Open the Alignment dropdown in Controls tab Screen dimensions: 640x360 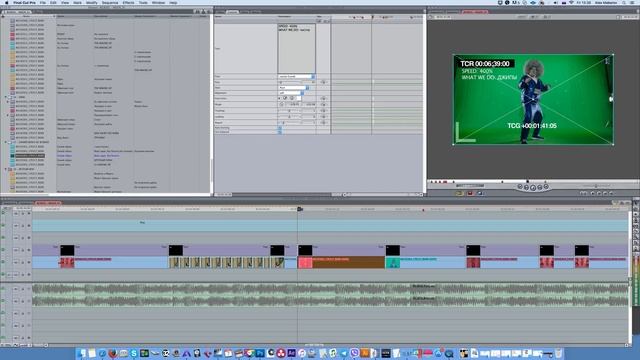[x=291, y=93]
